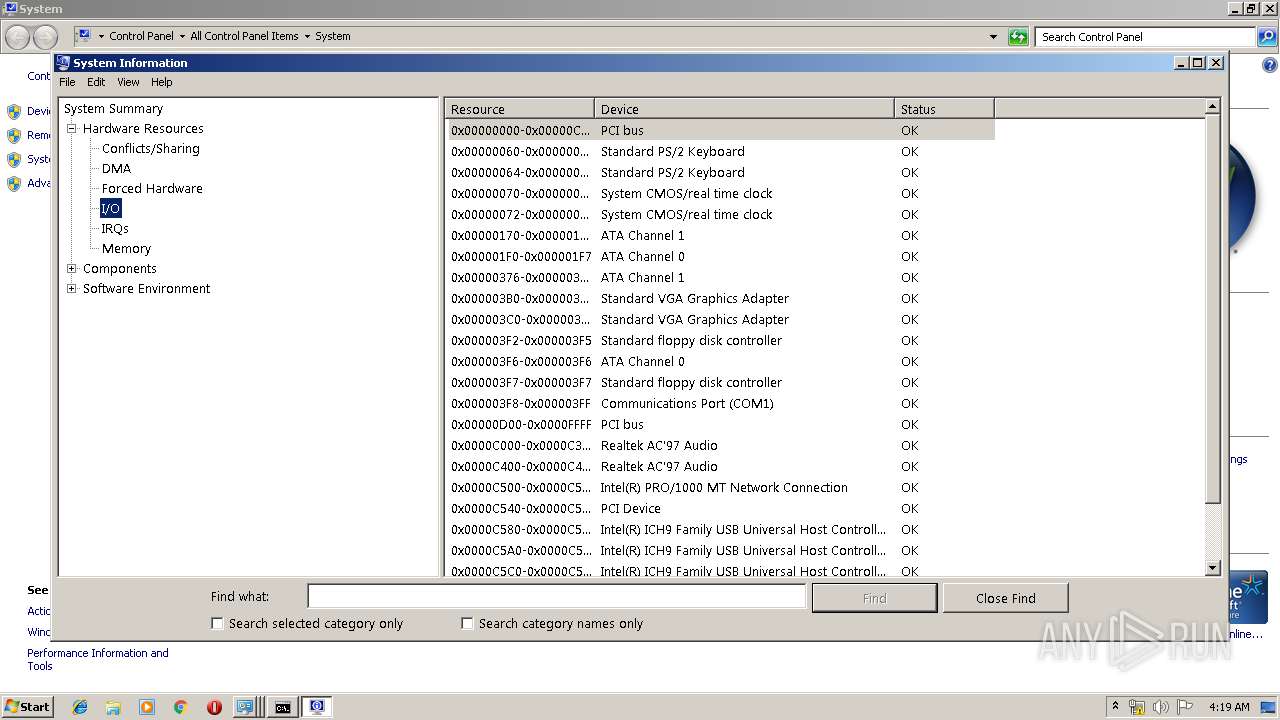Open the View menu
The image size is (1280, 720).
(128, 82)
